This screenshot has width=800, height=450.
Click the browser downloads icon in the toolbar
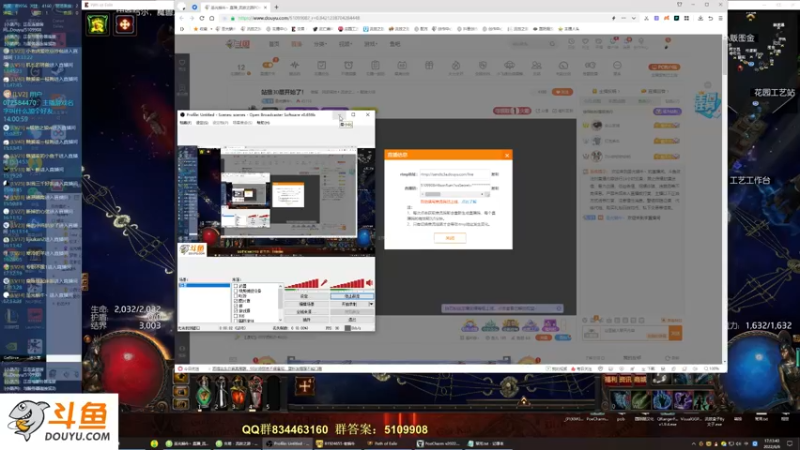tap(701, 18)
